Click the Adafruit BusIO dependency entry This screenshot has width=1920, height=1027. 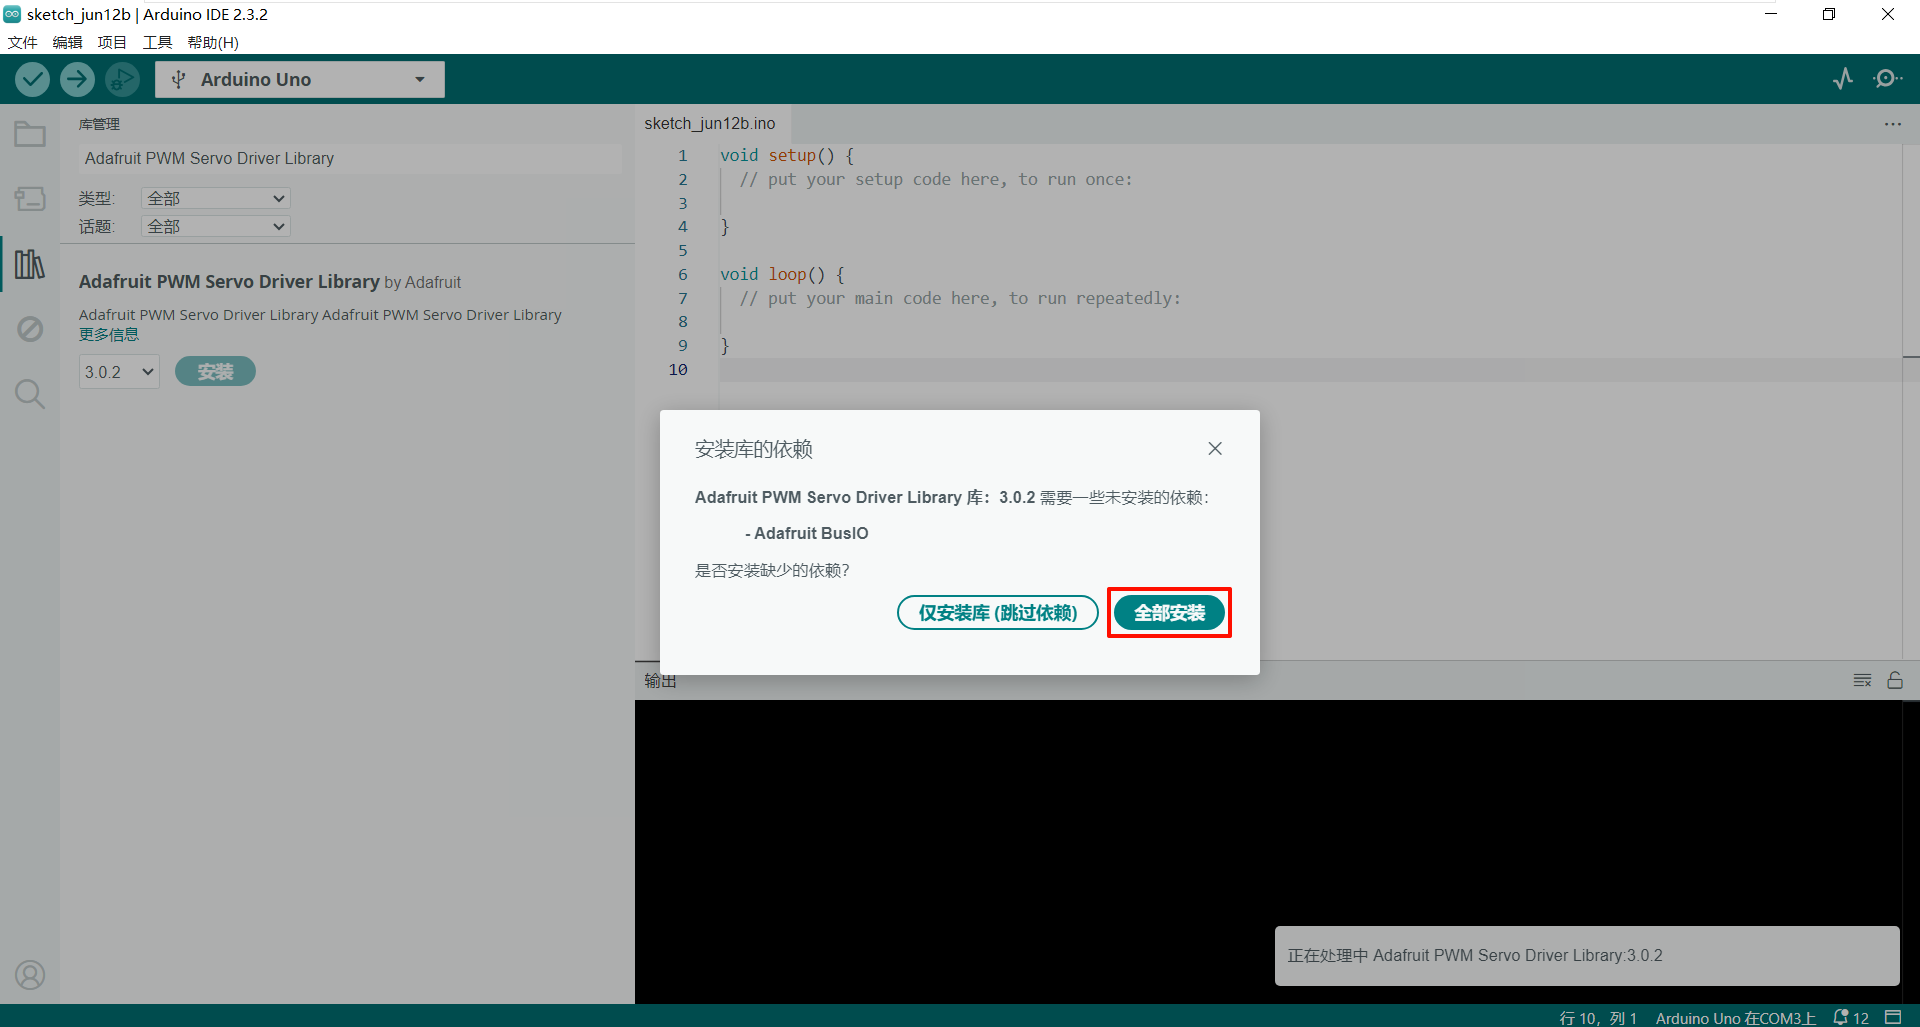tap(807, 534)
